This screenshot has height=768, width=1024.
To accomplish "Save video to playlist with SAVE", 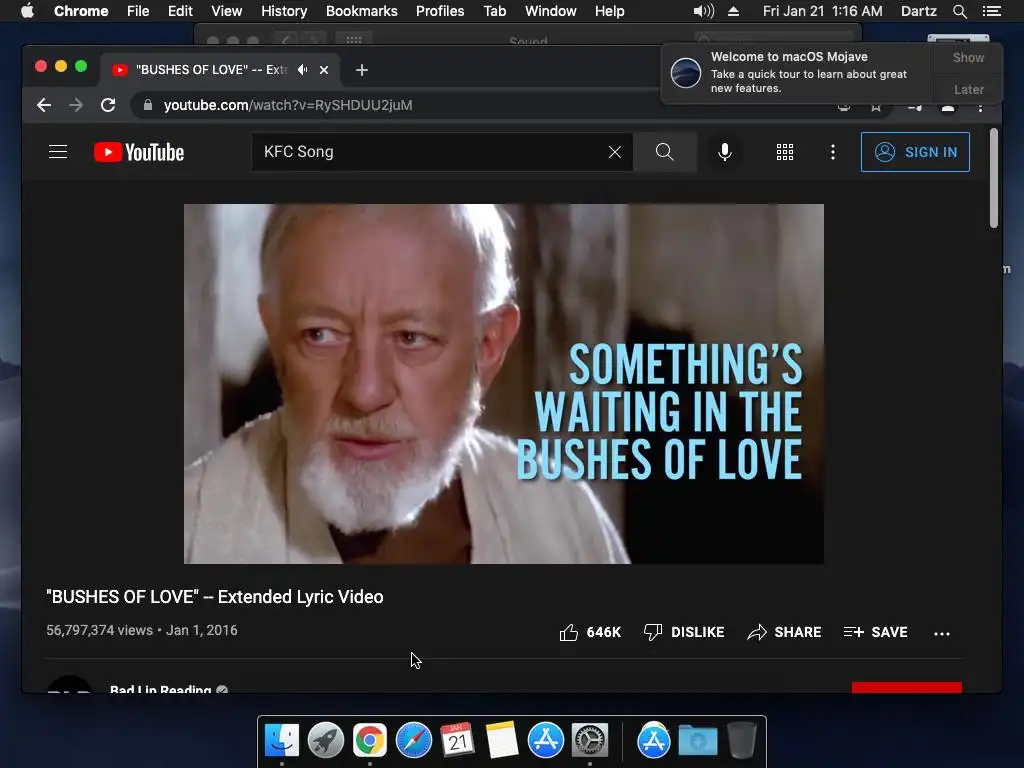I will [x=875, y=632].
